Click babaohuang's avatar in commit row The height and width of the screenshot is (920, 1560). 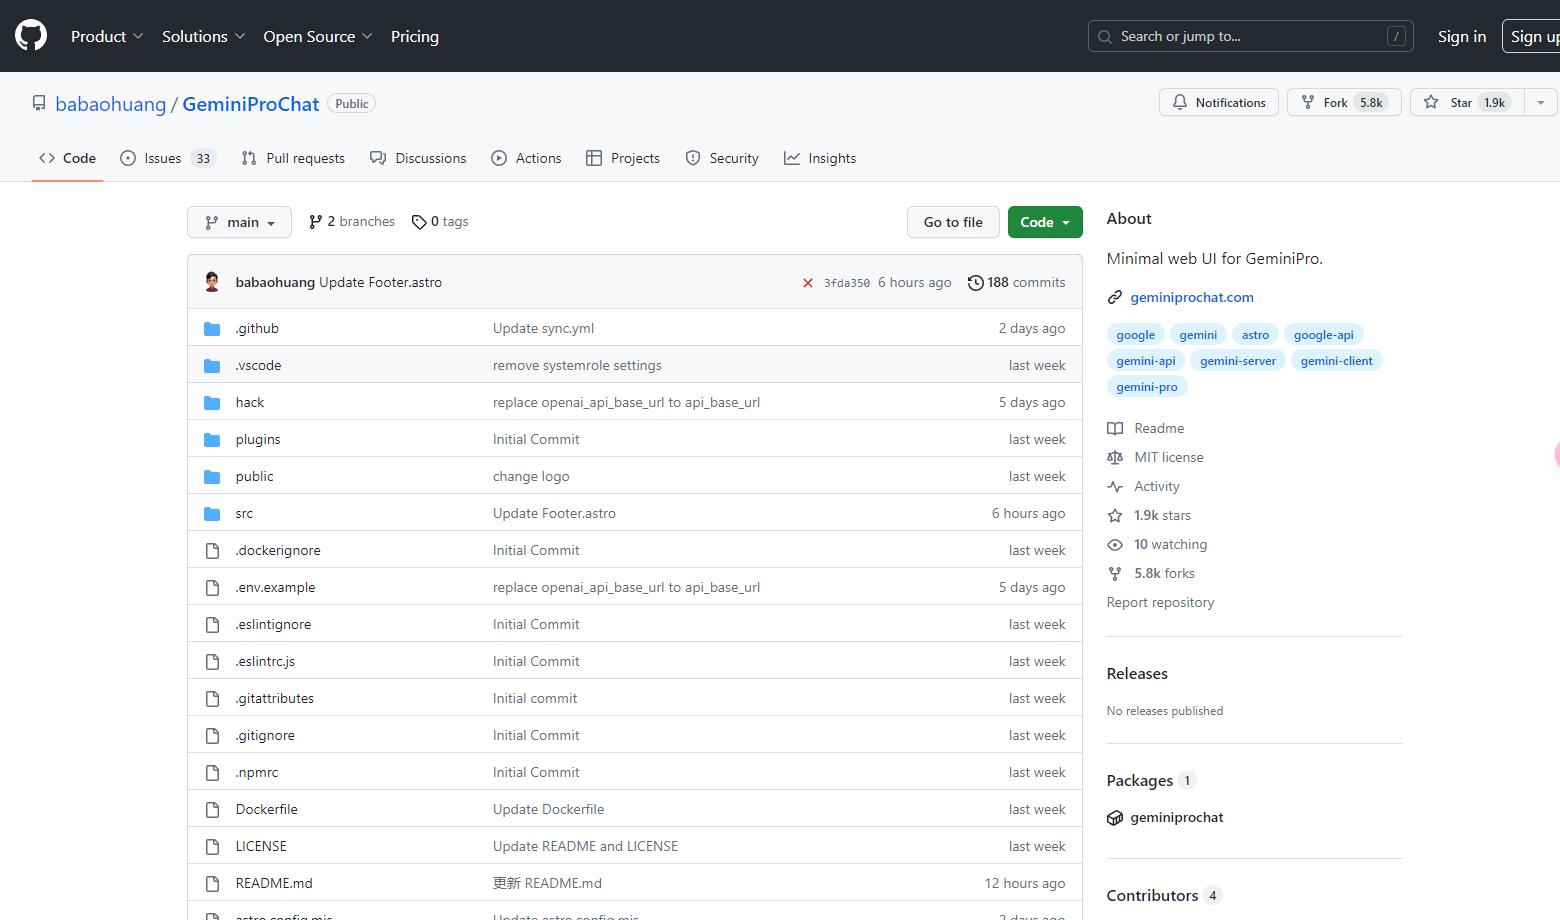click(212, 282)
